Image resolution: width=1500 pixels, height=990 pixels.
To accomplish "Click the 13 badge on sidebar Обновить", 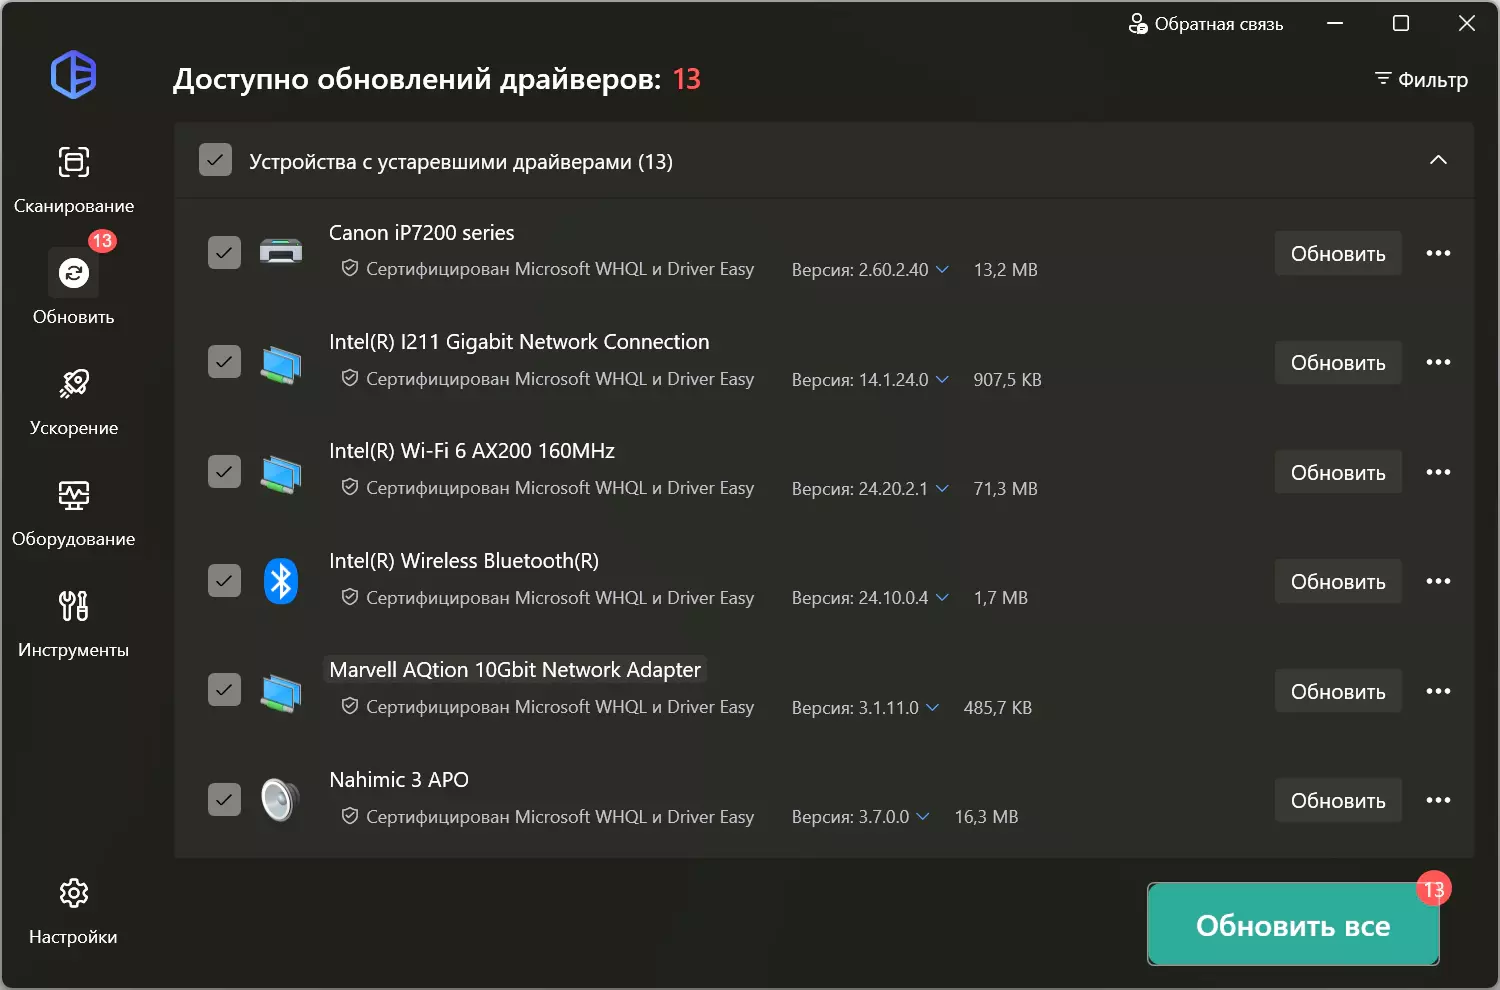I will [102, 241].
